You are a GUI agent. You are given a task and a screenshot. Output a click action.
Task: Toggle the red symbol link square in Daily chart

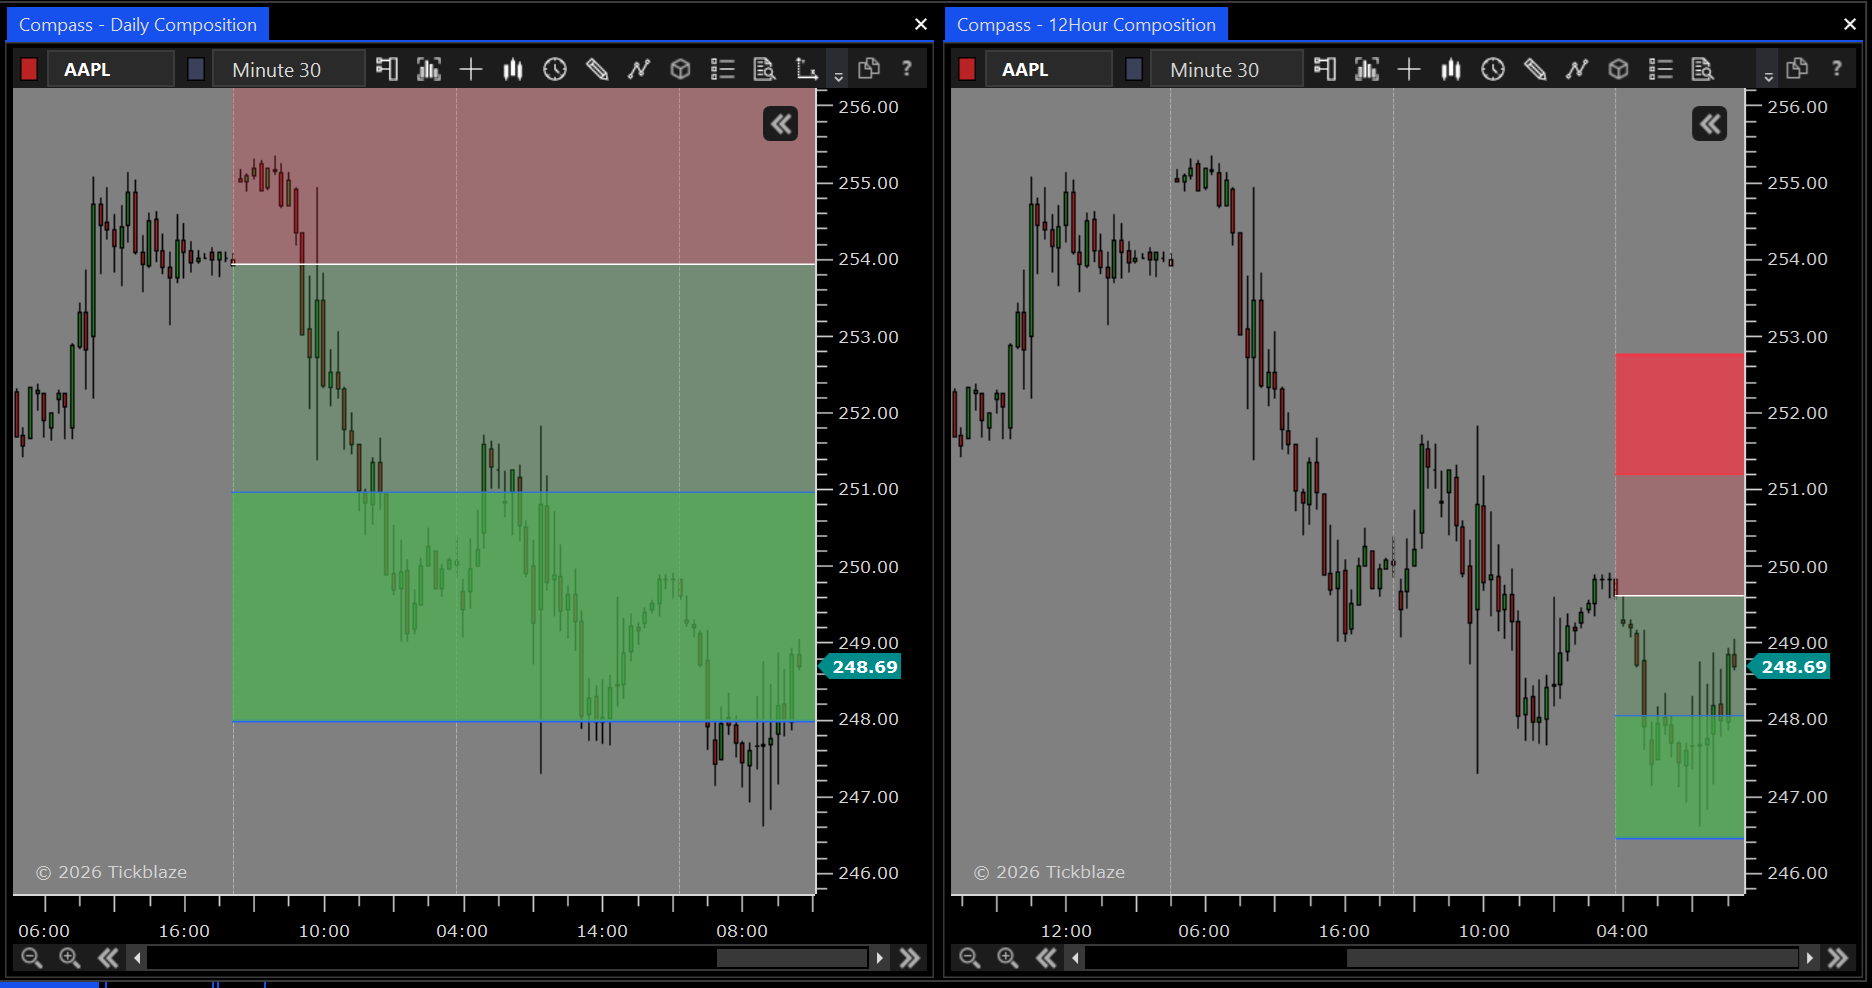coord(29,69)
